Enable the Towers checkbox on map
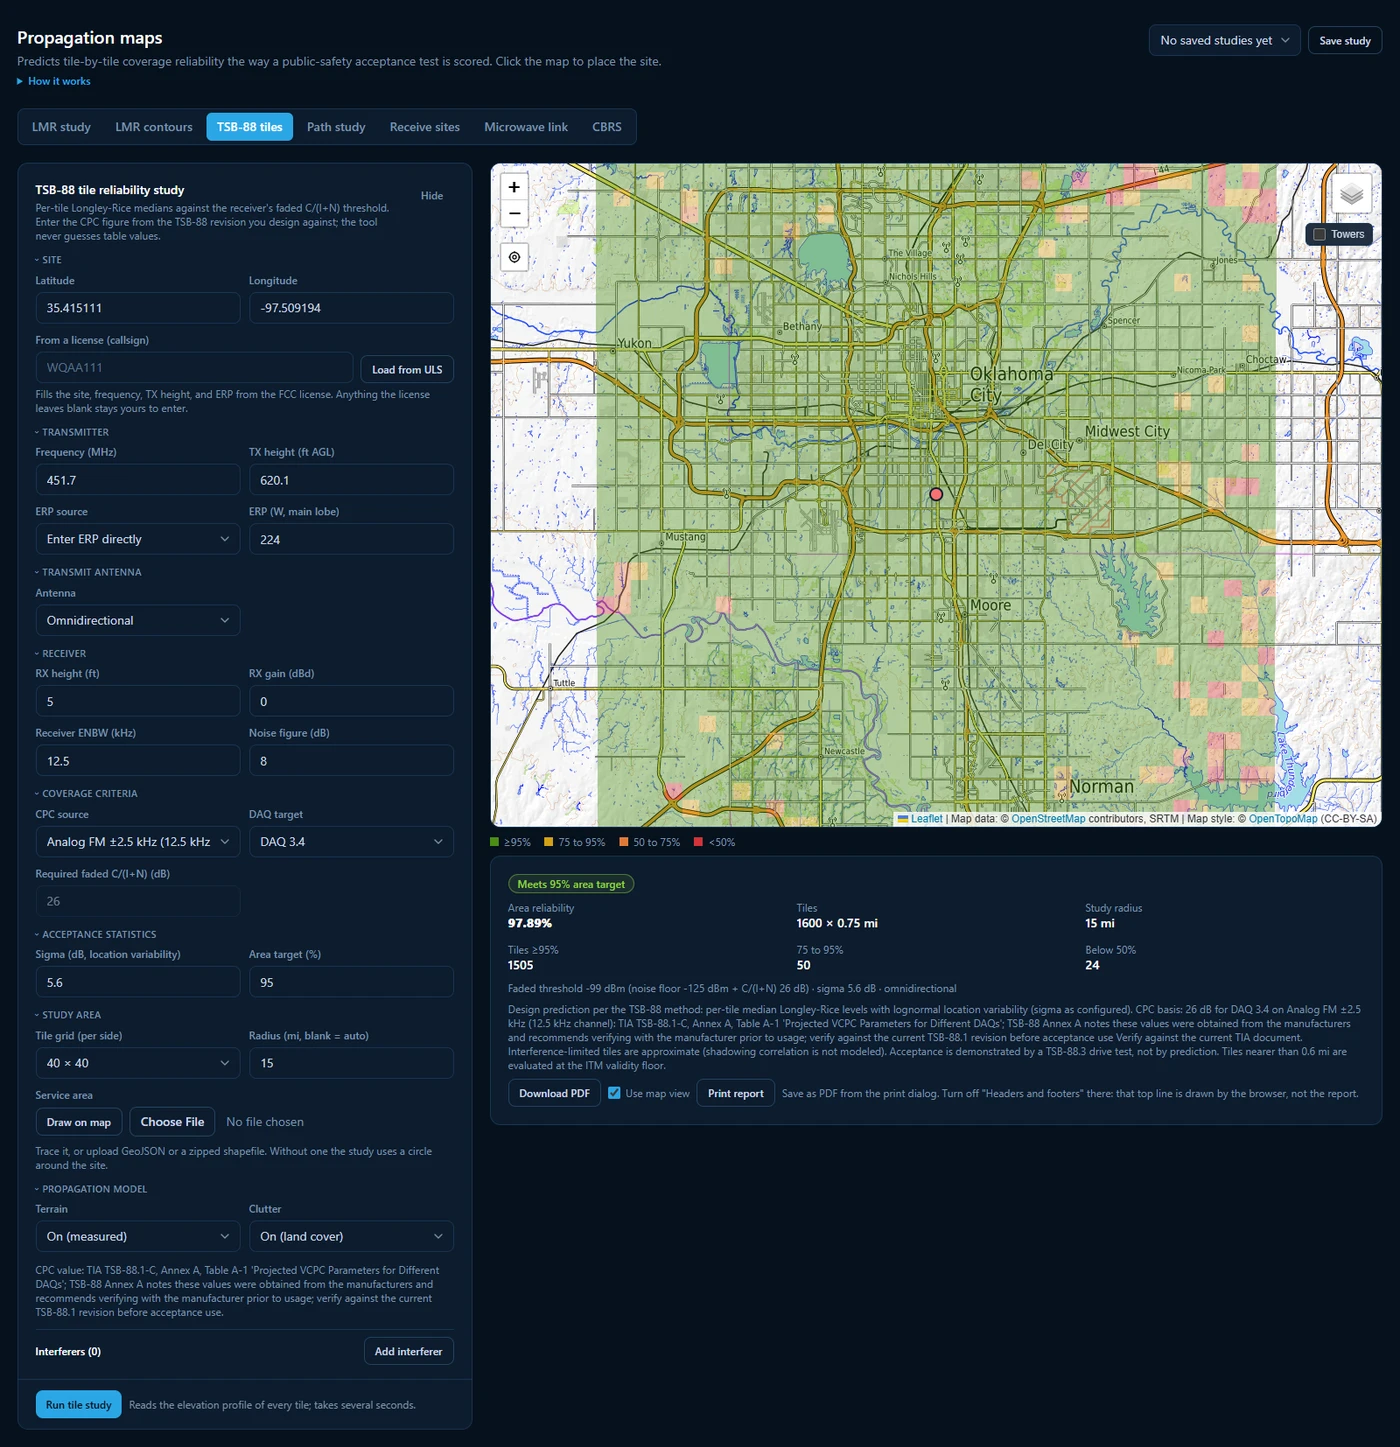Image resolution: width=1400 pixels, height=1447 pixels. coord(1320,234)
